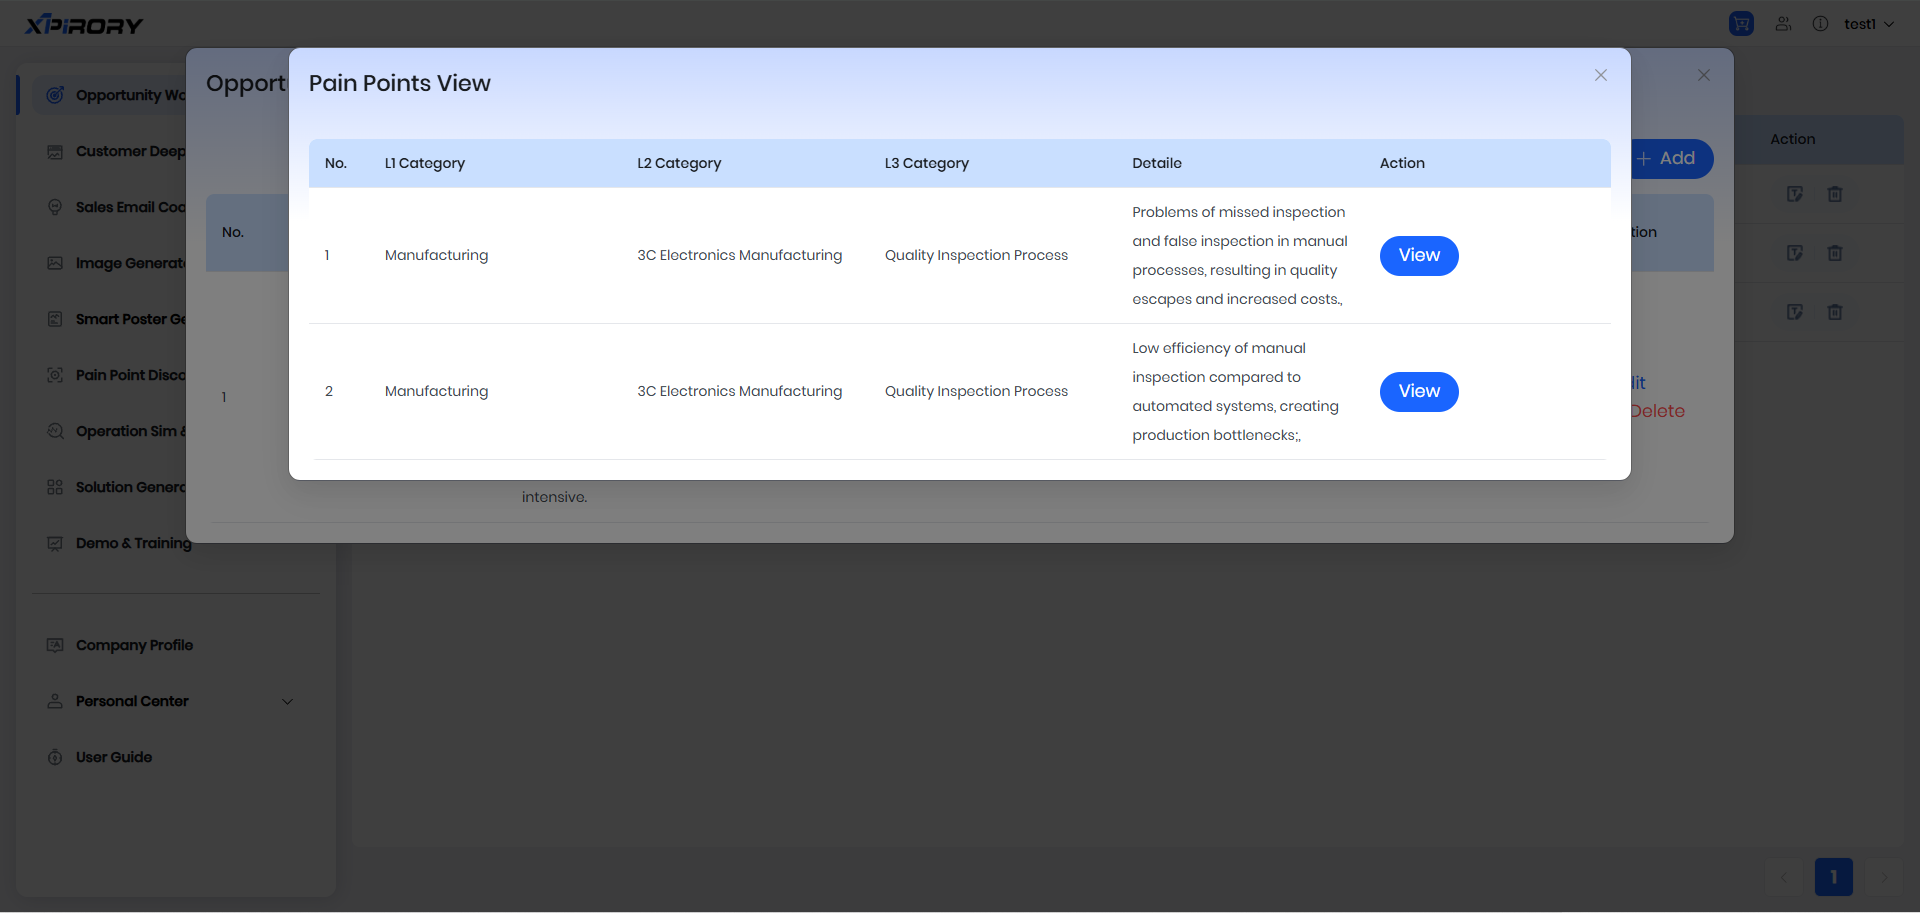1920x913 pixels.
Task: Click the Demo & Training sidebar icon
Action: coord(55,544)
